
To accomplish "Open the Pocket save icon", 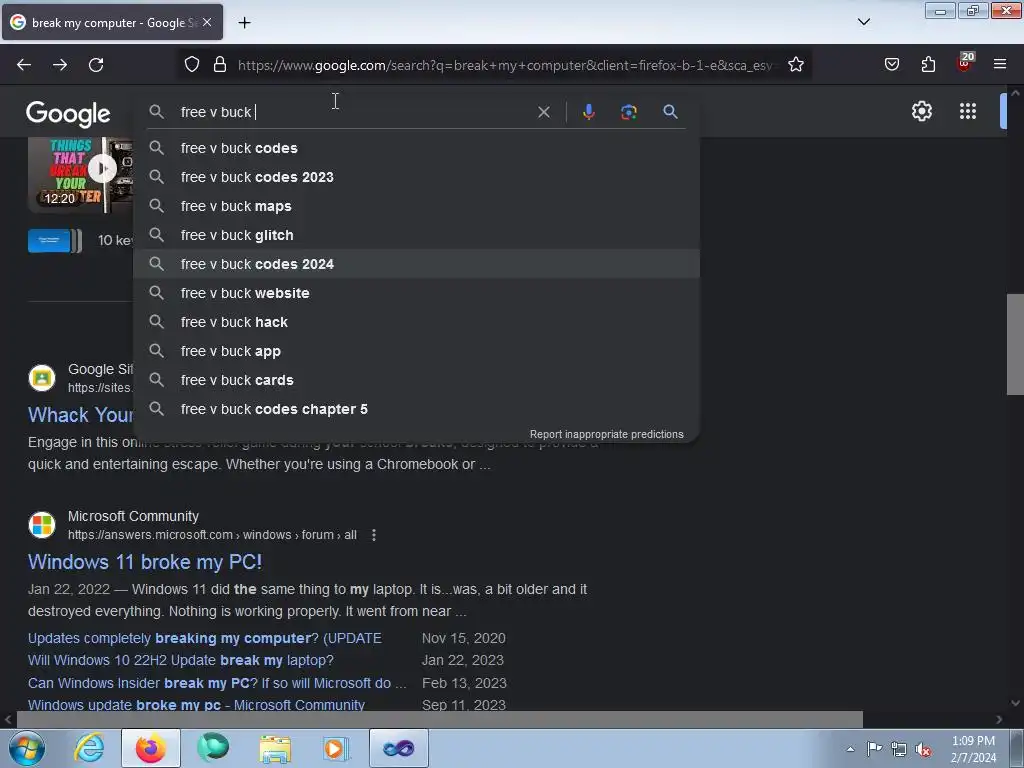I will point(892,65).
